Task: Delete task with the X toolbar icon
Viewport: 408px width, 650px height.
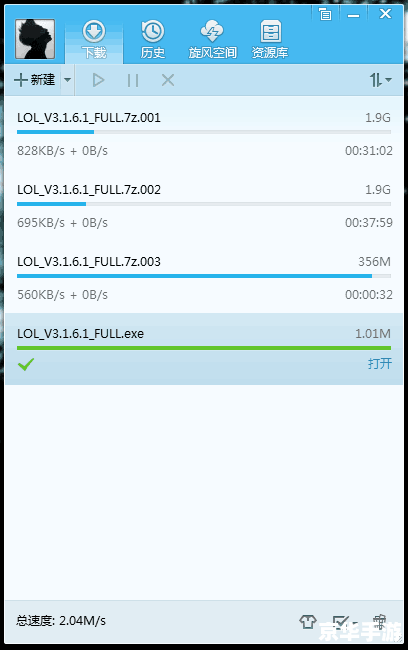Action: click(x=168, y=80)
